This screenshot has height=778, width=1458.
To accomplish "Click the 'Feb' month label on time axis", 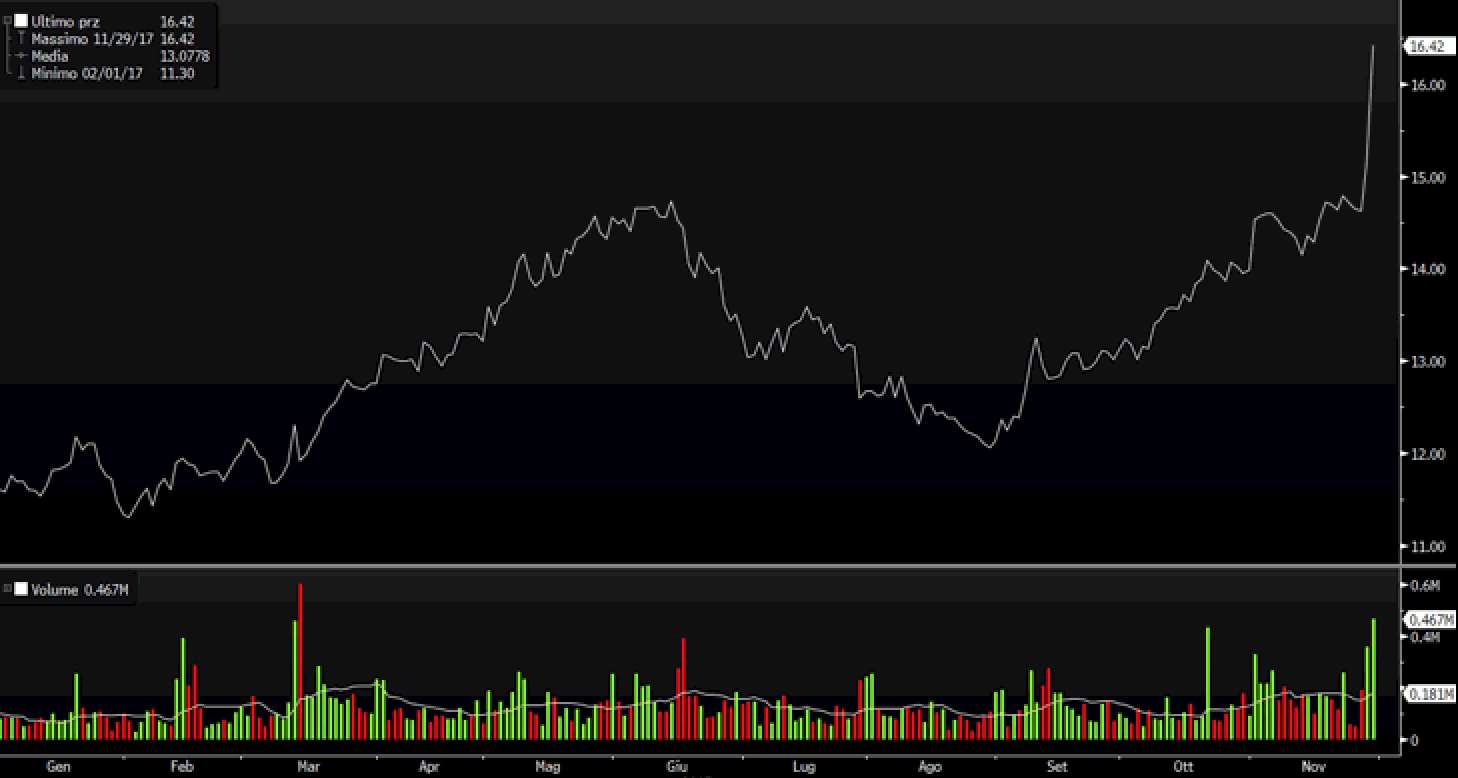I will coord(182,767).
